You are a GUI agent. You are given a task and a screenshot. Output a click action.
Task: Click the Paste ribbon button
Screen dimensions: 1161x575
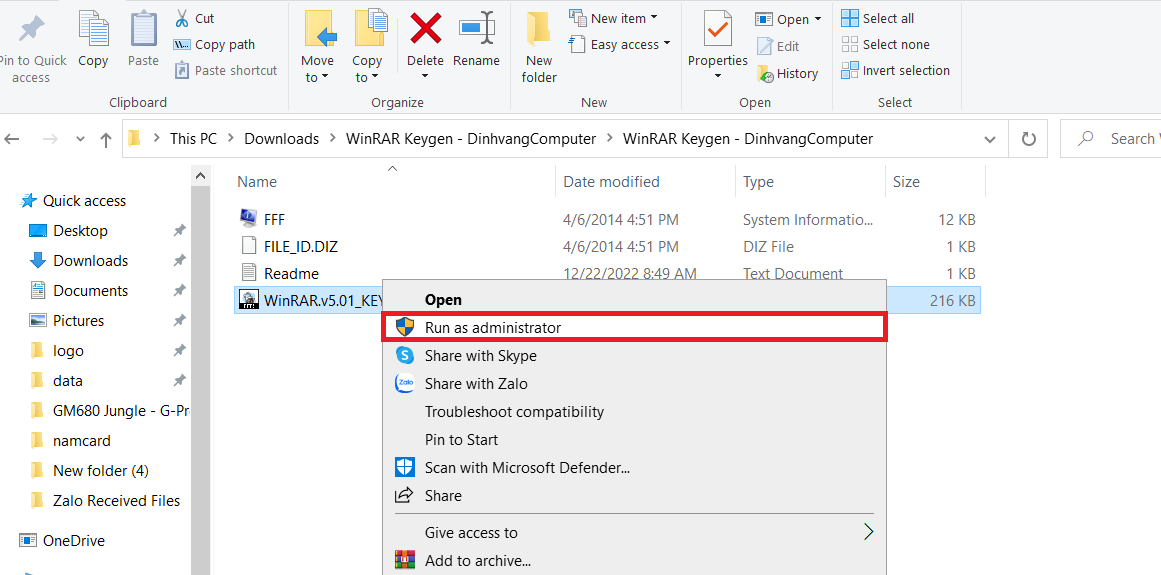(x=143, y=40)
